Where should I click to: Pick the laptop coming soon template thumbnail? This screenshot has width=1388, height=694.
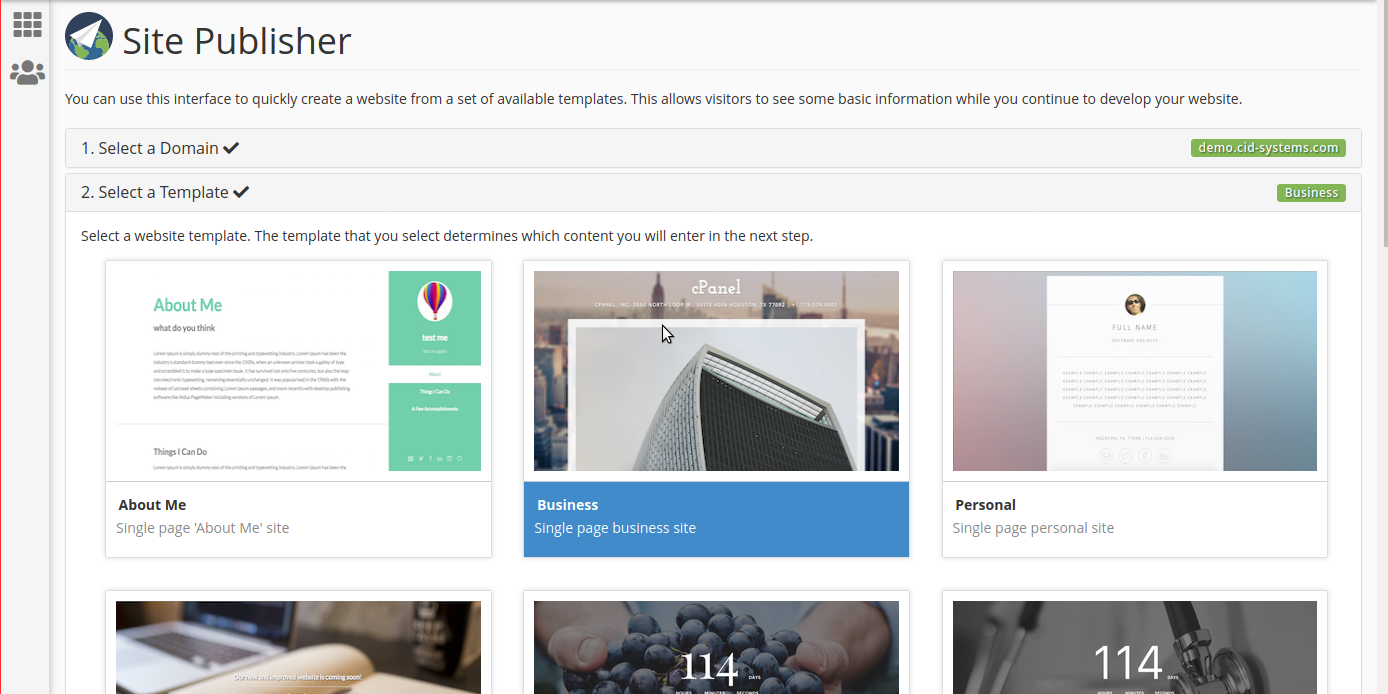point(298,647)
